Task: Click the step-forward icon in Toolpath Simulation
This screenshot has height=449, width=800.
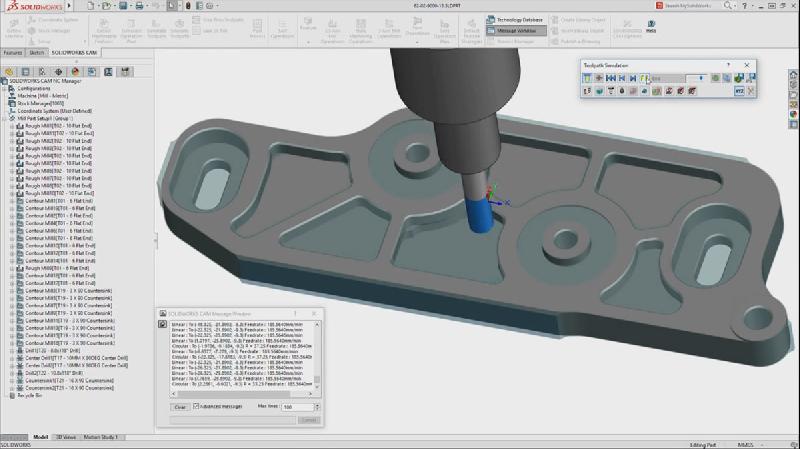Action: coord(633,78)
